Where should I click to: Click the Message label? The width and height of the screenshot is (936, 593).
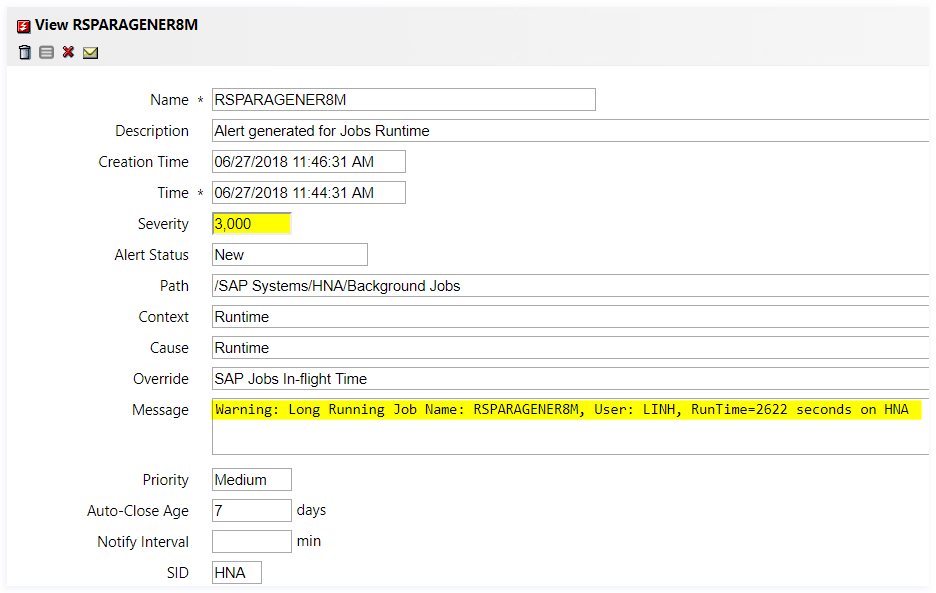pos(160,410)
